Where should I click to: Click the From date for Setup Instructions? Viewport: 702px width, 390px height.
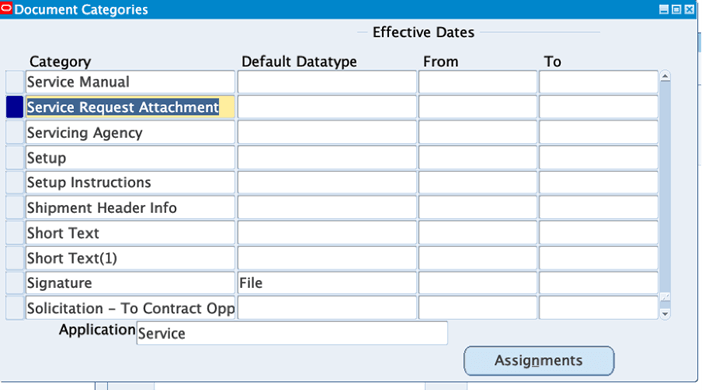478,183
